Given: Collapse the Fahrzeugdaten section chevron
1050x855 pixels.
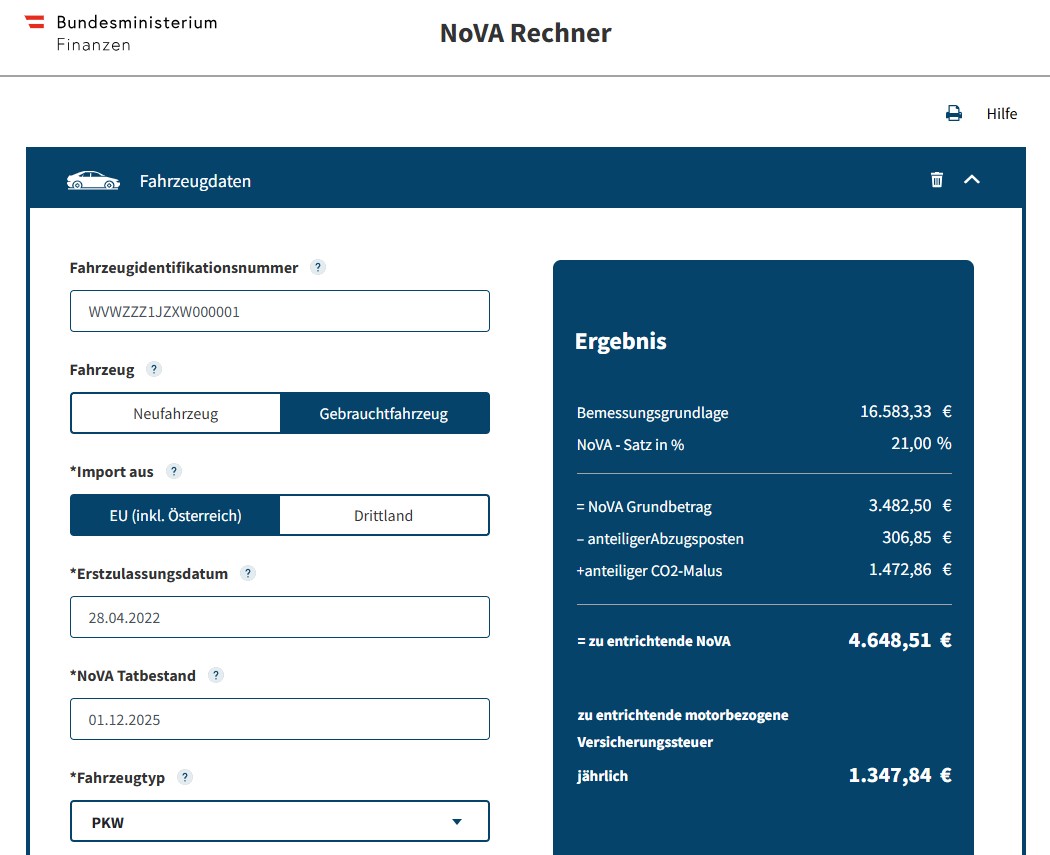Looking at the screenshot, I should [x=972, y=180].
